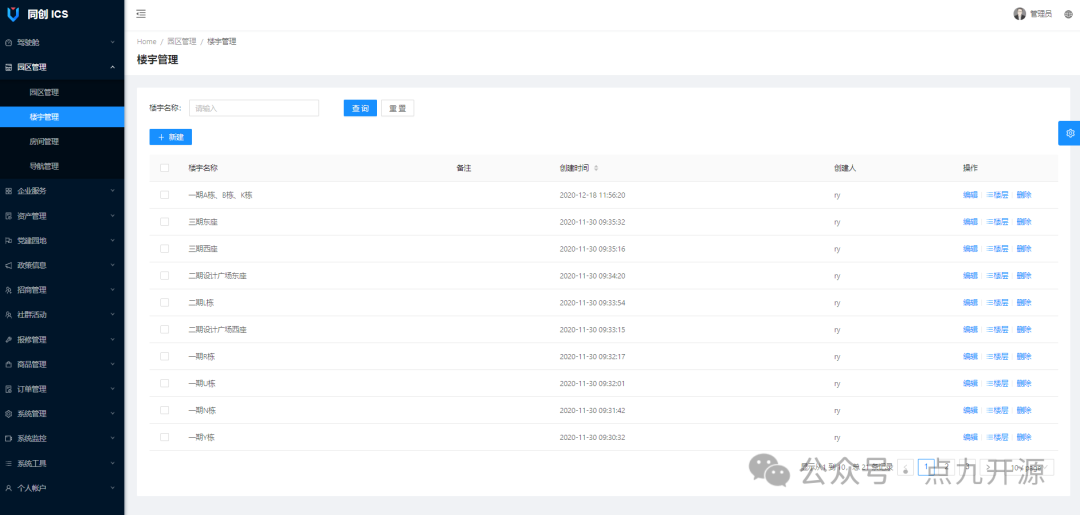The width and height of the screenshot is (1080, 515).
Task: Click the 楼宇名称 column header
Action: [x=203, y=168]
